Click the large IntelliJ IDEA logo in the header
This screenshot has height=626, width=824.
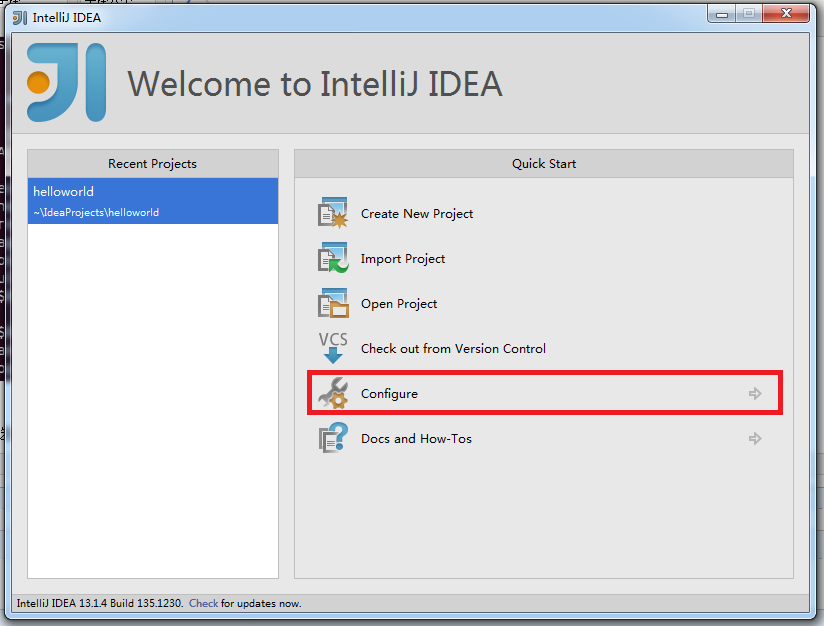pyautogui.click(x=66, y=83)
